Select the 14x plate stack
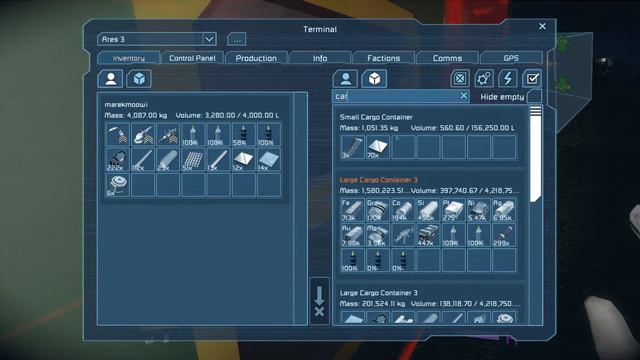Image resolution: width=640 pixels, height=360 pixels. pyautogui.click(x=269, y=160)
